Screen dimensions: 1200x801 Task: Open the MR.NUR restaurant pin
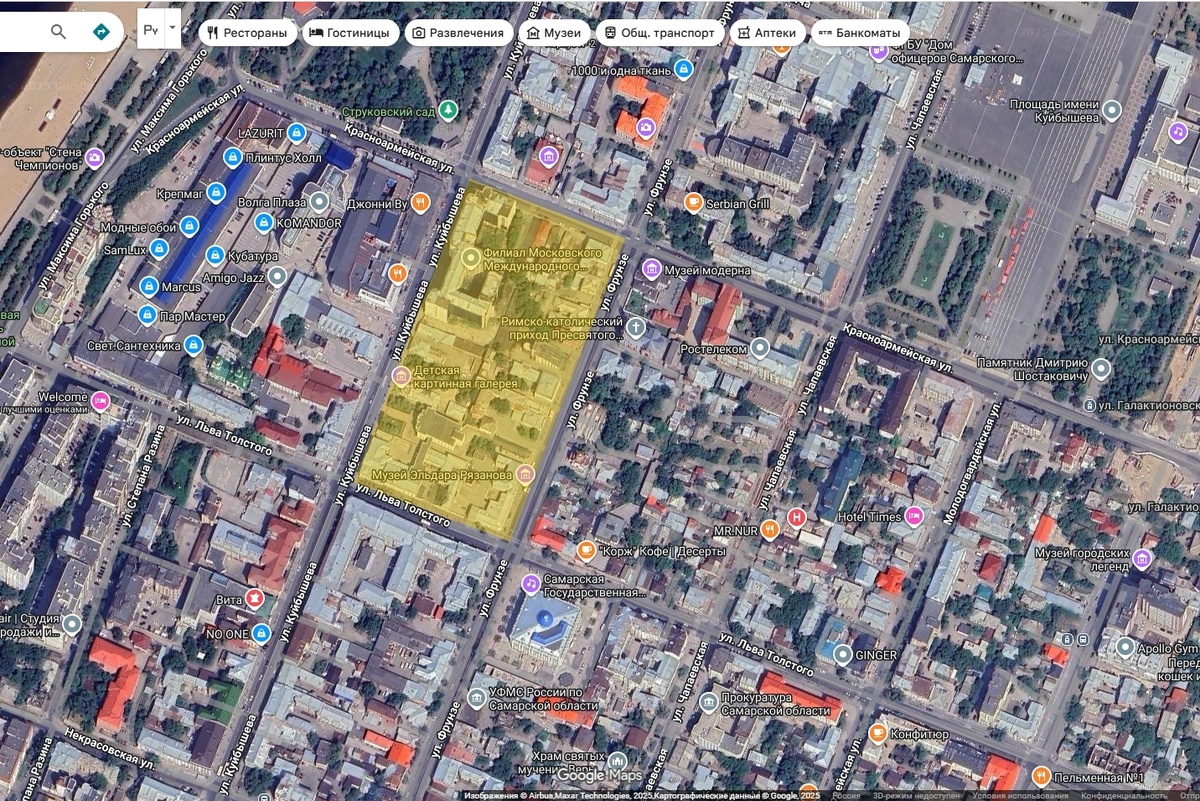tap(769, 529)
